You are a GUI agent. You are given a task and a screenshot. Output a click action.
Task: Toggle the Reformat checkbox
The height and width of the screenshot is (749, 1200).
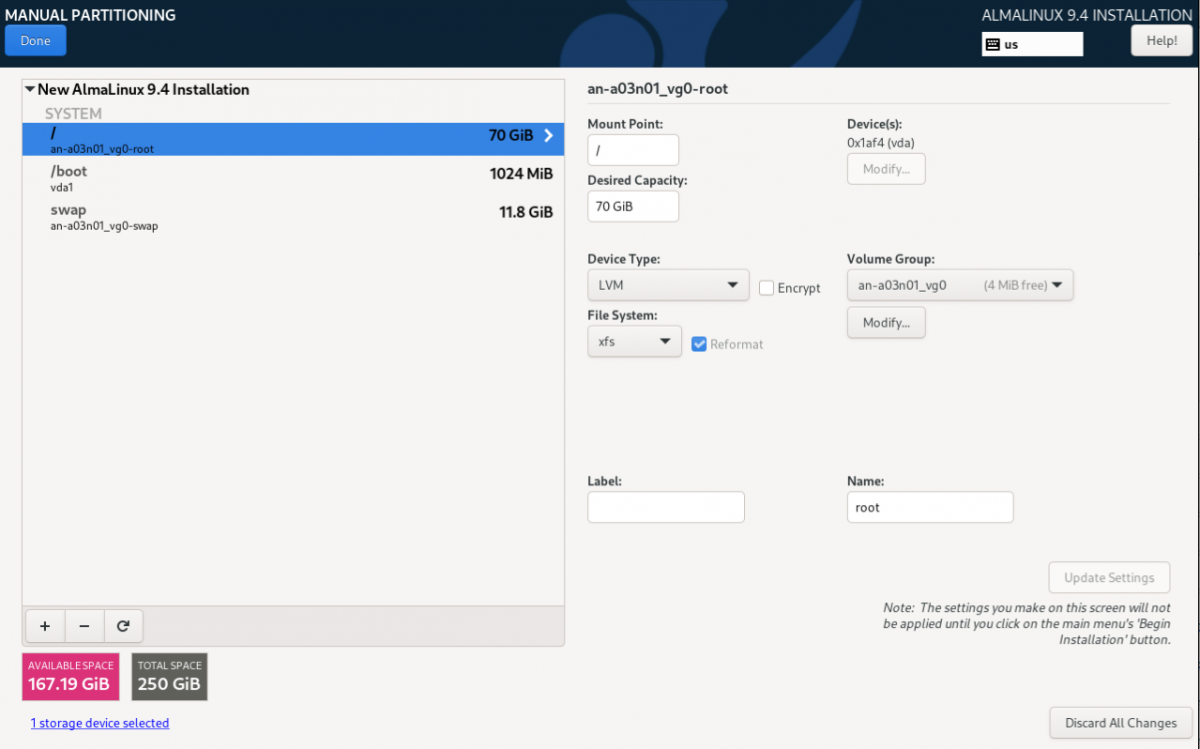[x=700, y=343]
